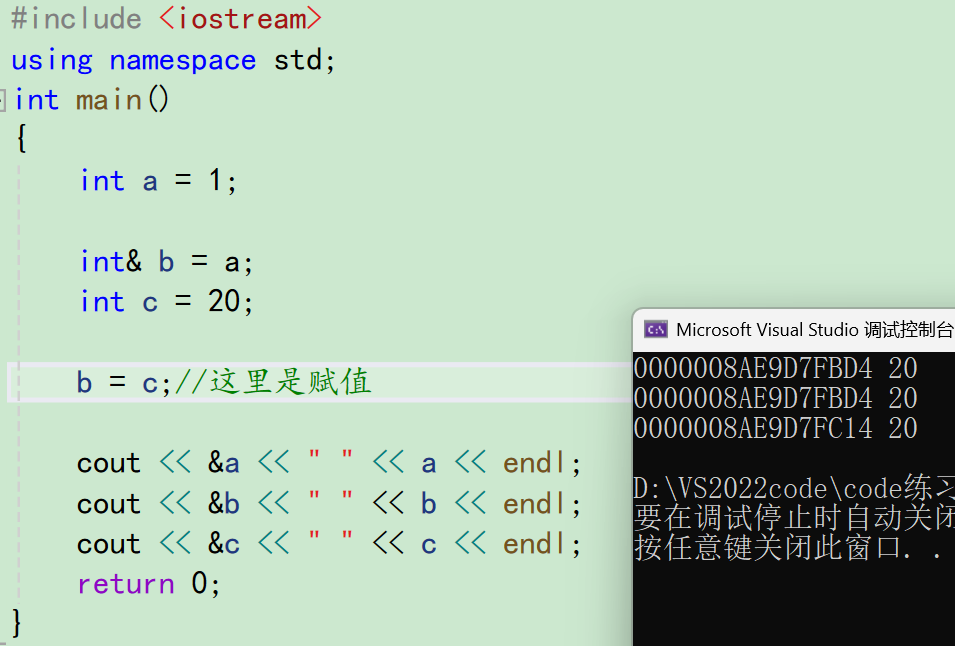Place cursor on 'int a = 1;' line

coord(159,181)
